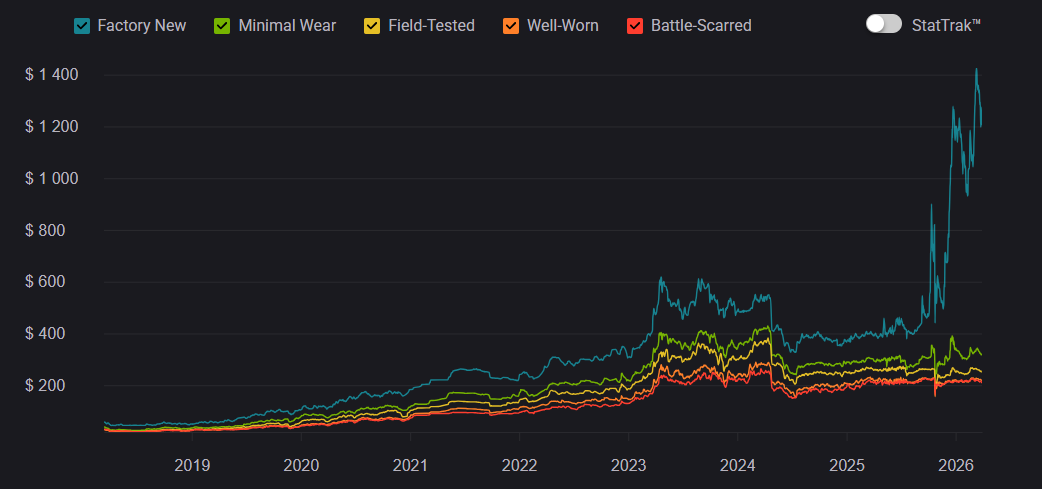
Task: Uncheck the Factory New checkbox
Action: 82,25
